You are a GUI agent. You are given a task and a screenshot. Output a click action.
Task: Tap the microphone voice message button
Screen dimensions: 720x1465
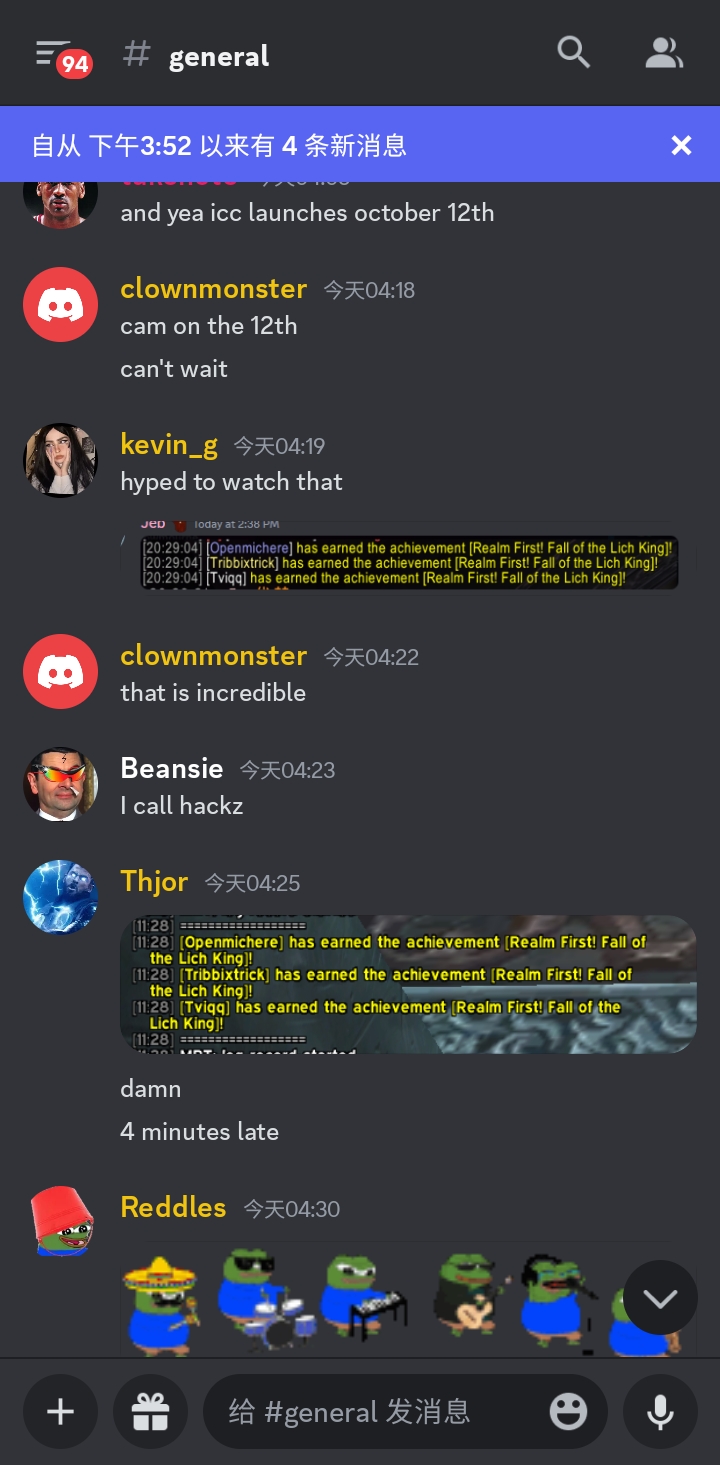pyautogui.click(x=660, y=1411)
